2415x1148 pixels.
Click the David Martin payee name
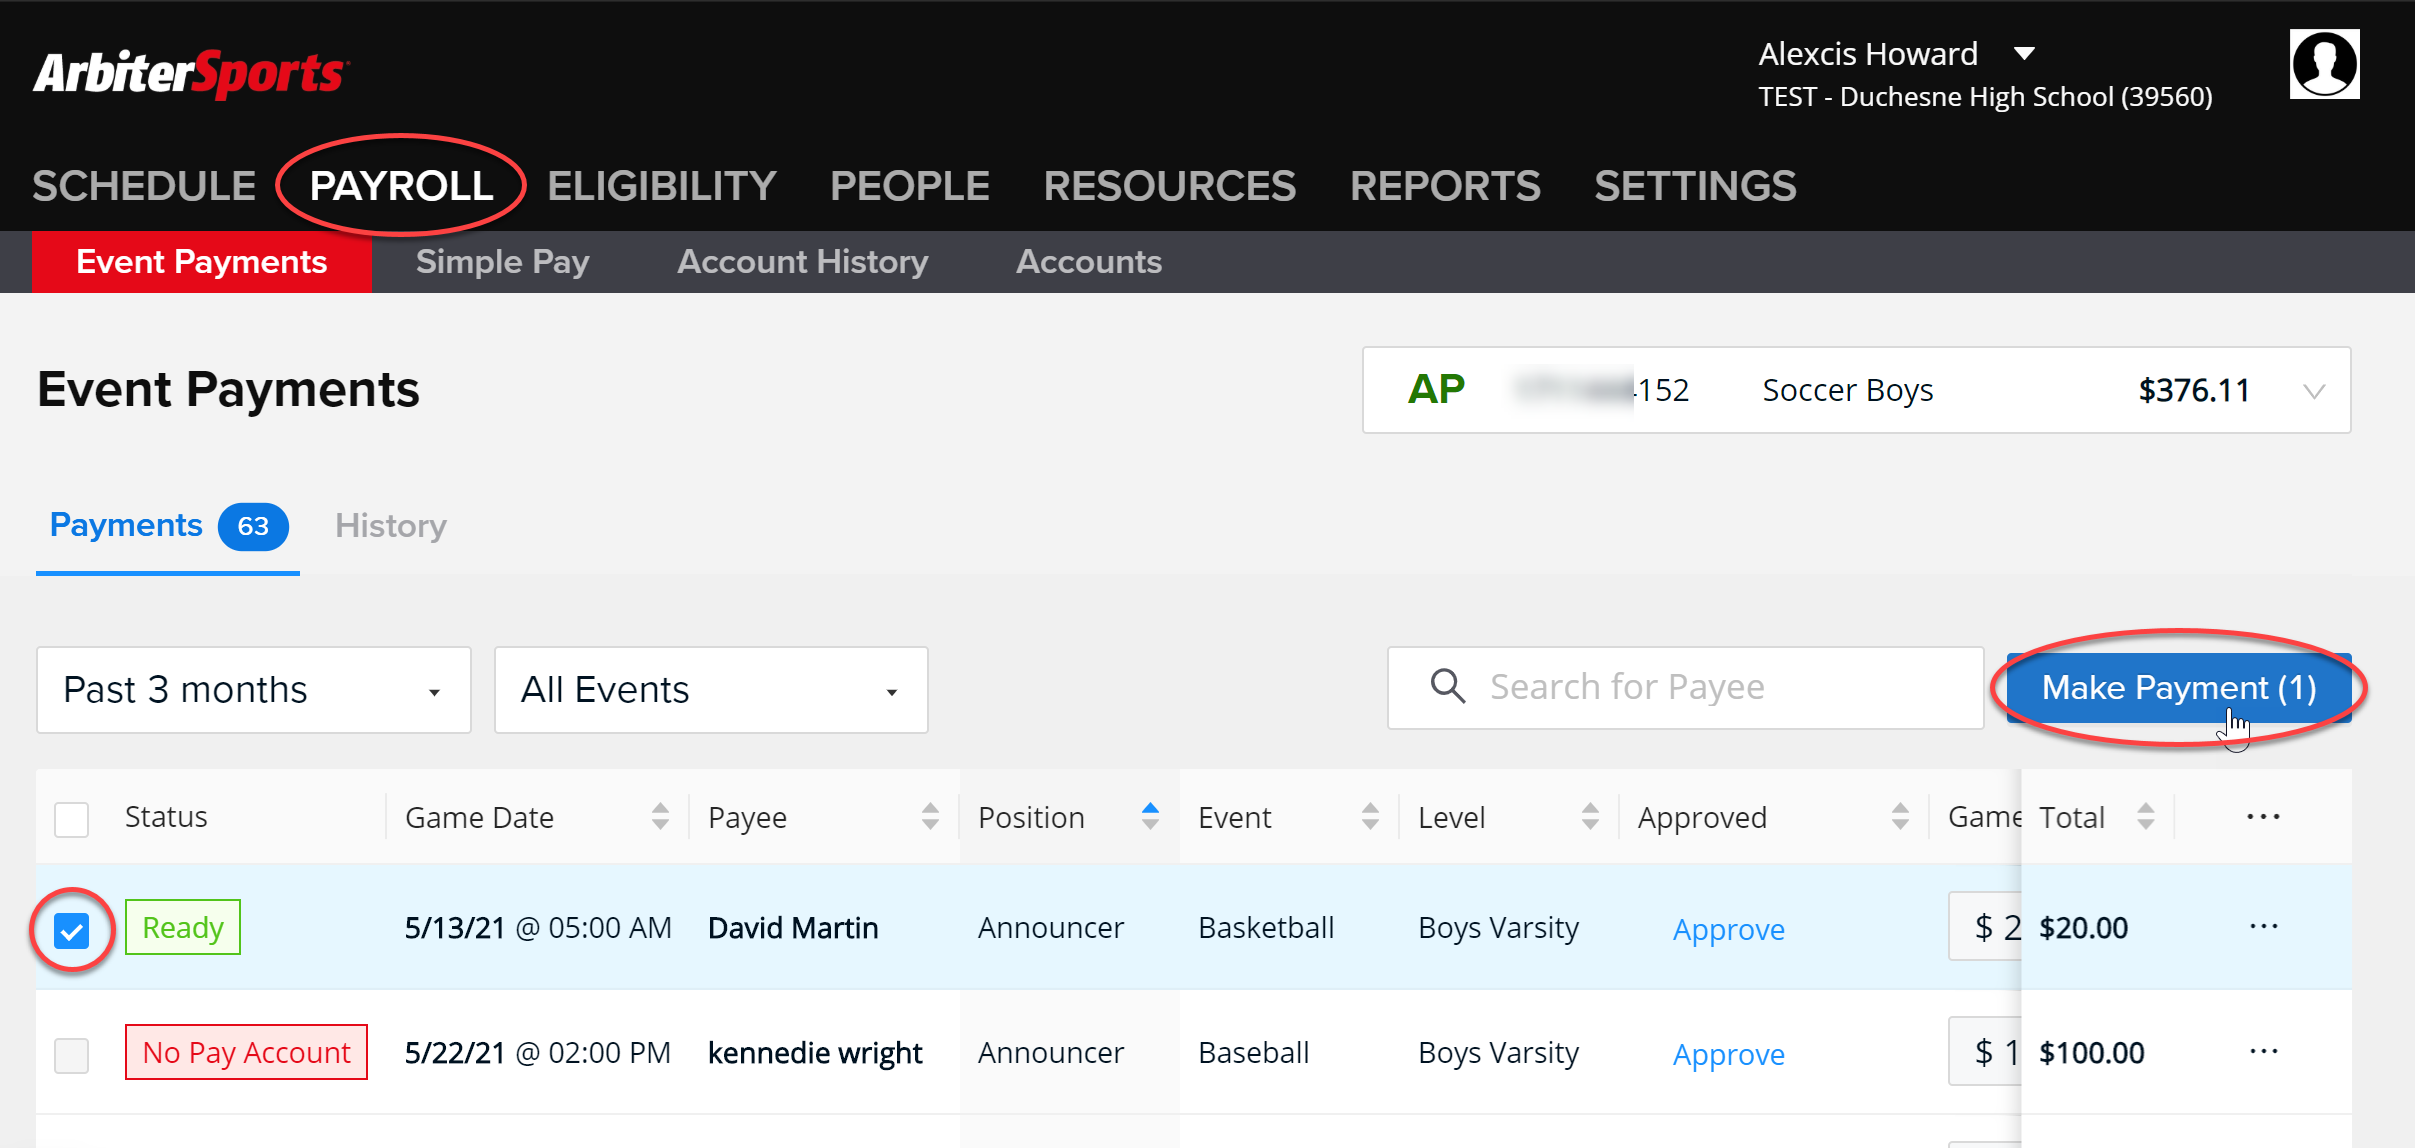coord(793,928)
